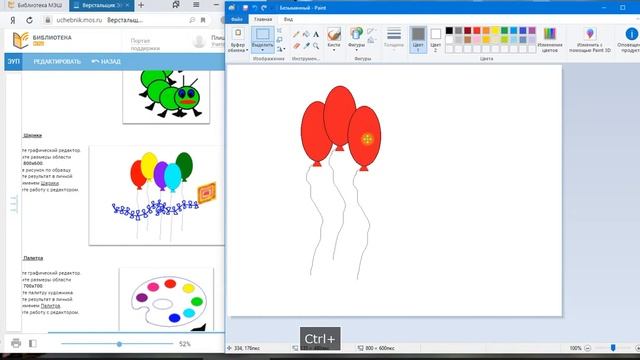The height and width of the screenshot is (360, 640).
Task: Open the shape Fill dropdown
Action: click(x=371, y=40)
